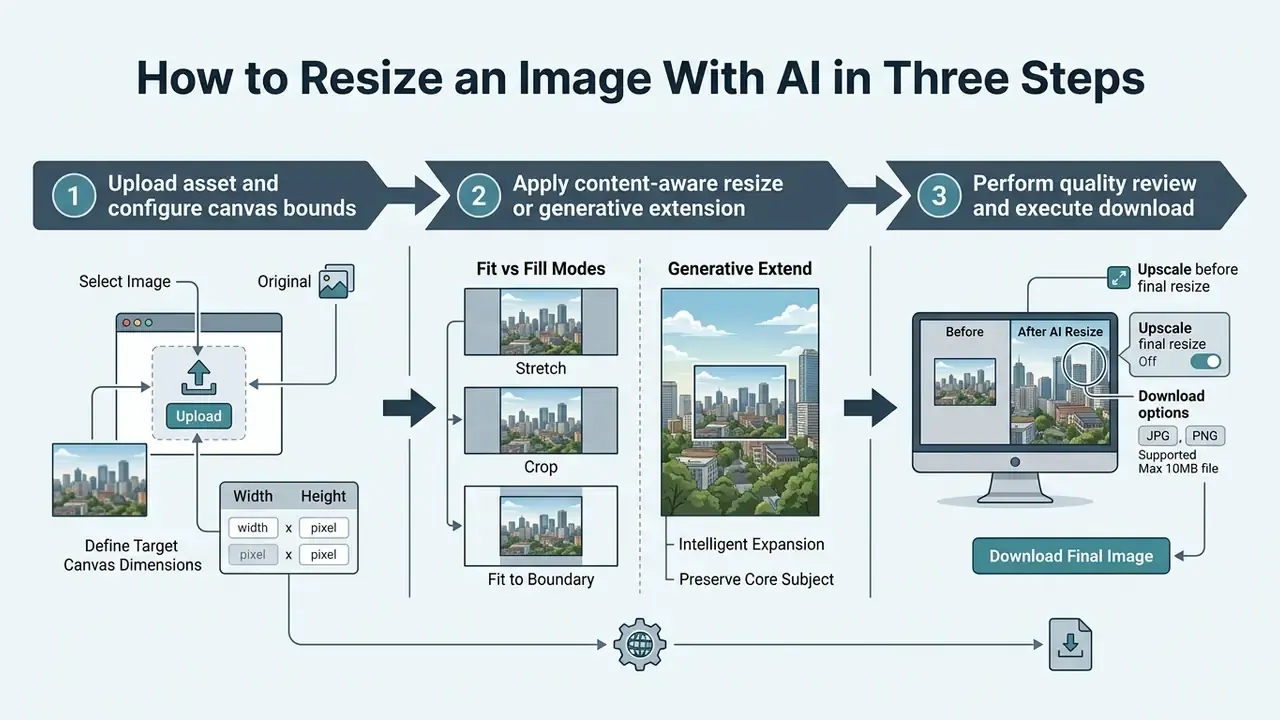This screenshot has height=720, width=1280.
Task: Click the "Intelligent Expansion" label
Action: click(x=751, y=544)
